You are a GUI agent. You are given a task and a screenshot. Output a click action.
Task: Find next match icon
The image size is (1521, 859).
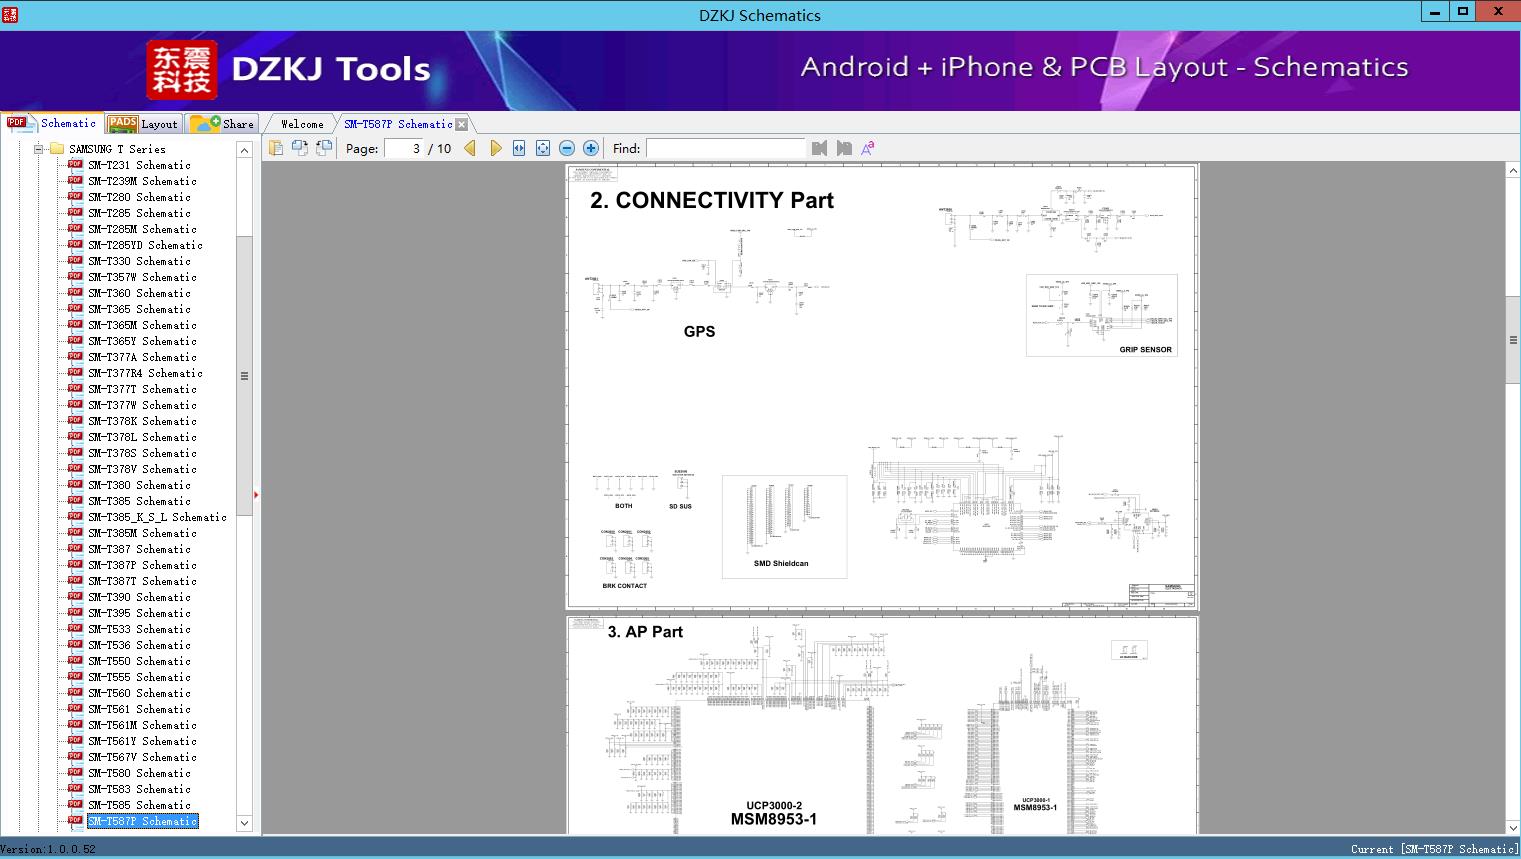(844, 148)
